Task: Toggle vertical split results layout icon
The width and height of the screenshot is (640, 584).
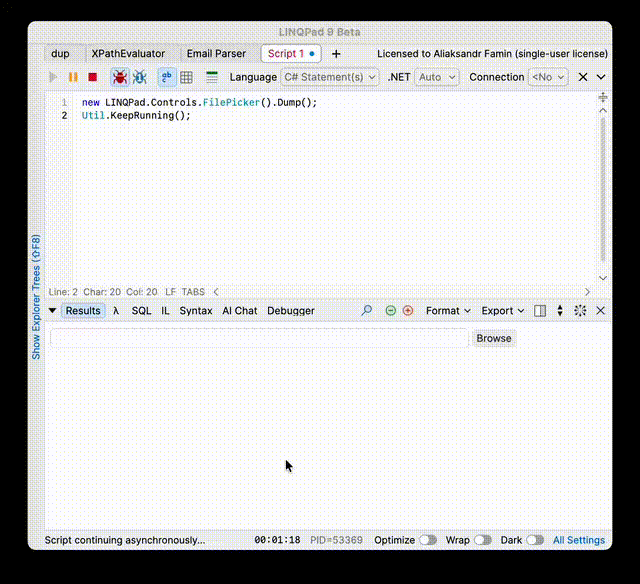Action: point(540,311)
